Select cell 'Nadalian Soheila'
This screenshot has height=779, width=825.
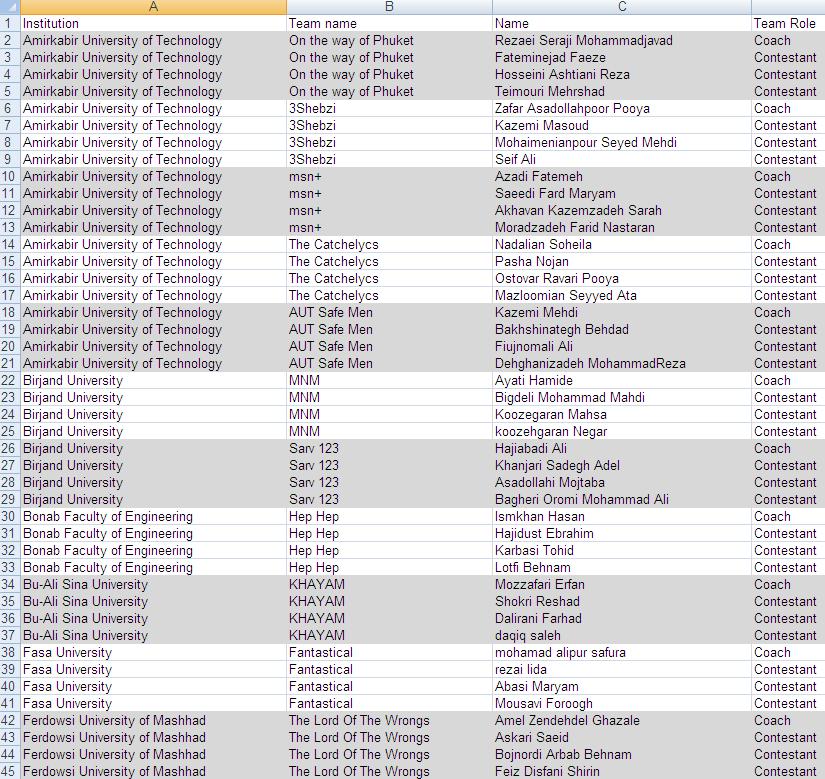click(x=622, y=245)
